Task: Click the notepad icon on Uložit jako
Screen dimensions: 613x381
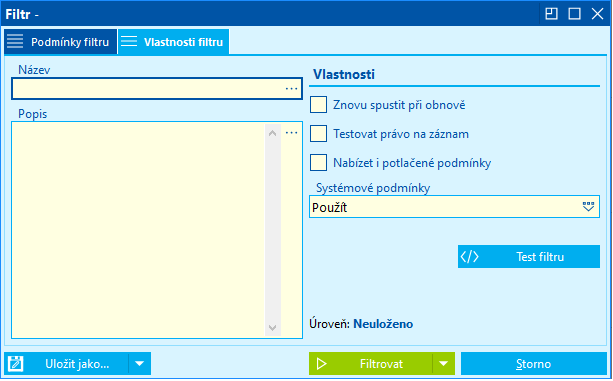Action: pos(16,364)
